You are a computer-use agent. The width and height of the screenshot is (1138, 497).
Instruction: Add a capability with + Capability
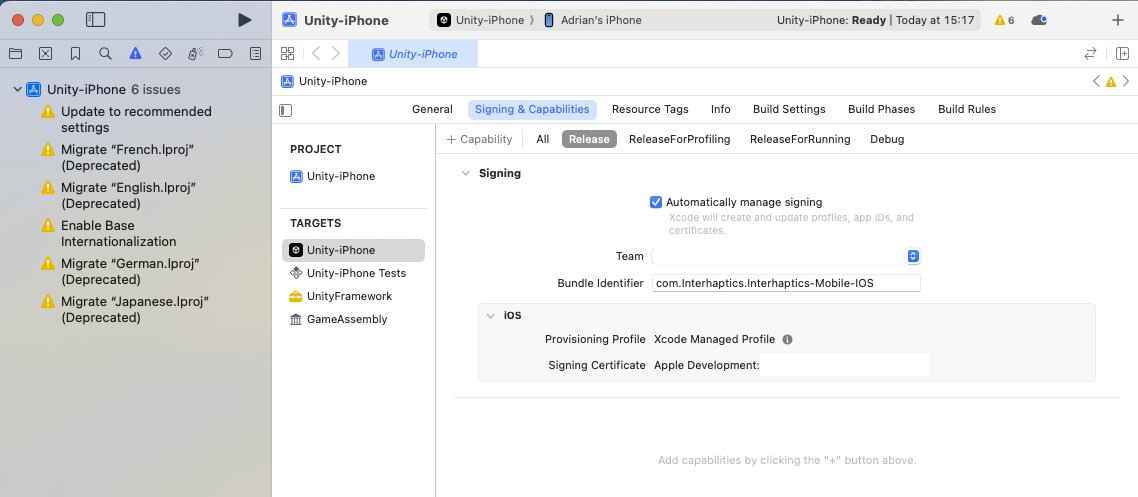[x=479, y=139]
